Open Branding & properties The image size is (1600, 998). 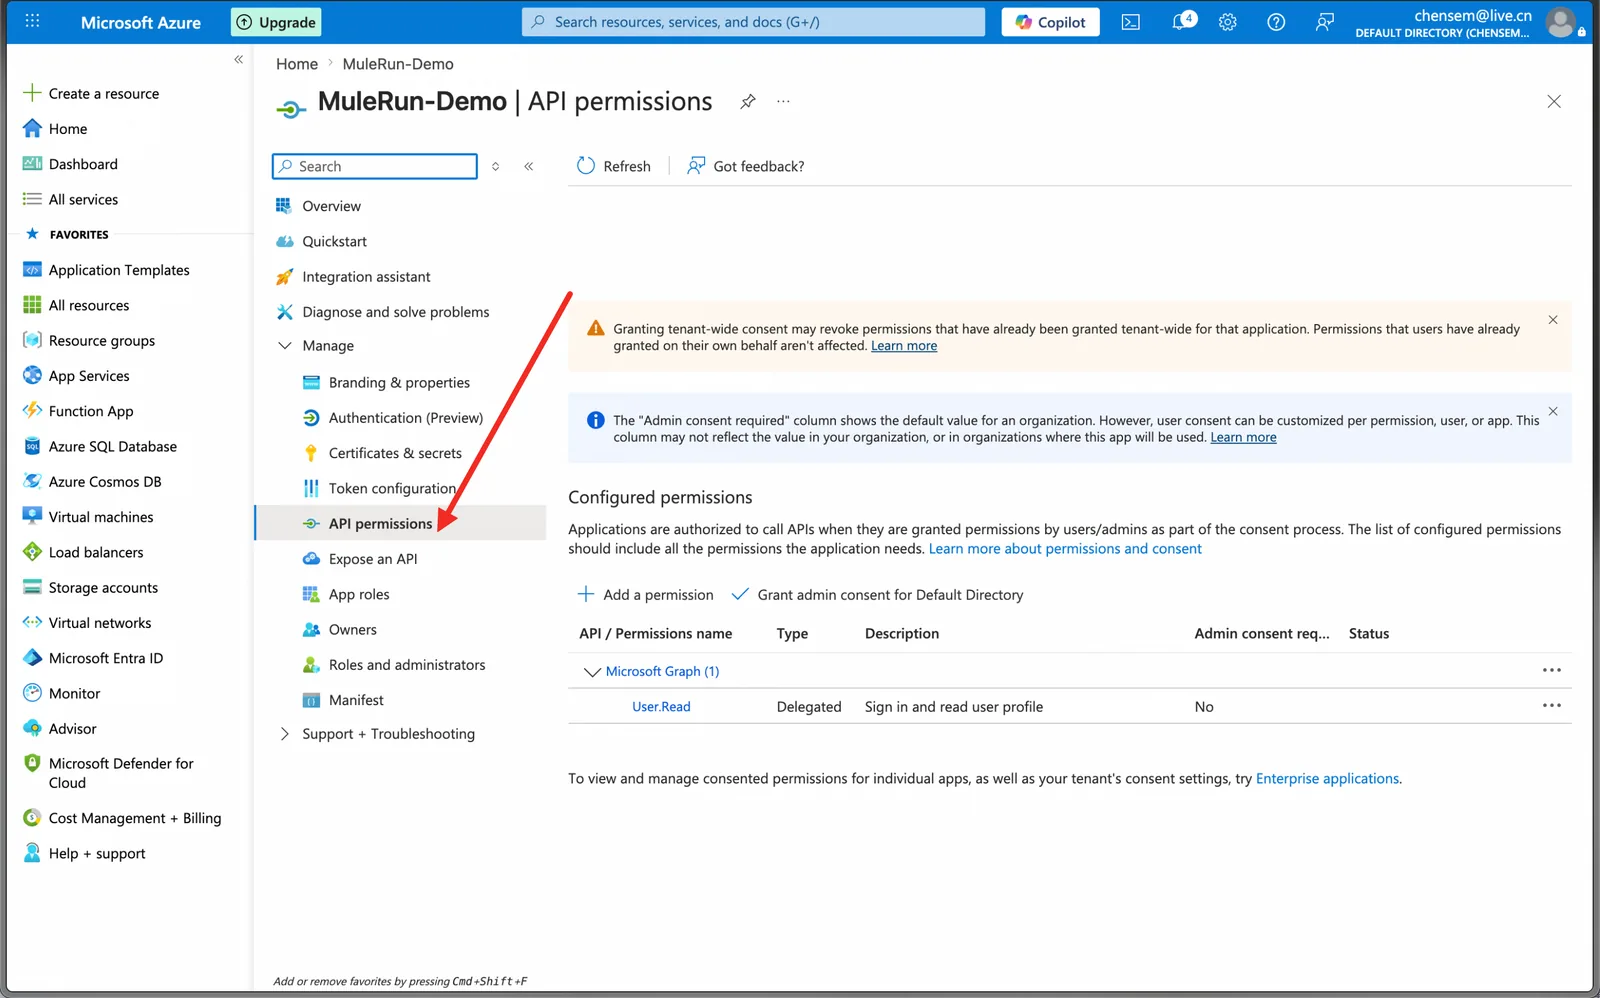[386, 382]
